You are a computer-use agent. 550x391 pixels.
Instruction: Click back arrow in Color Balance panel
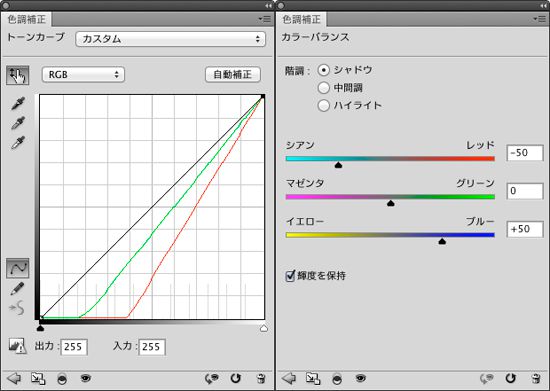point(289,378)
